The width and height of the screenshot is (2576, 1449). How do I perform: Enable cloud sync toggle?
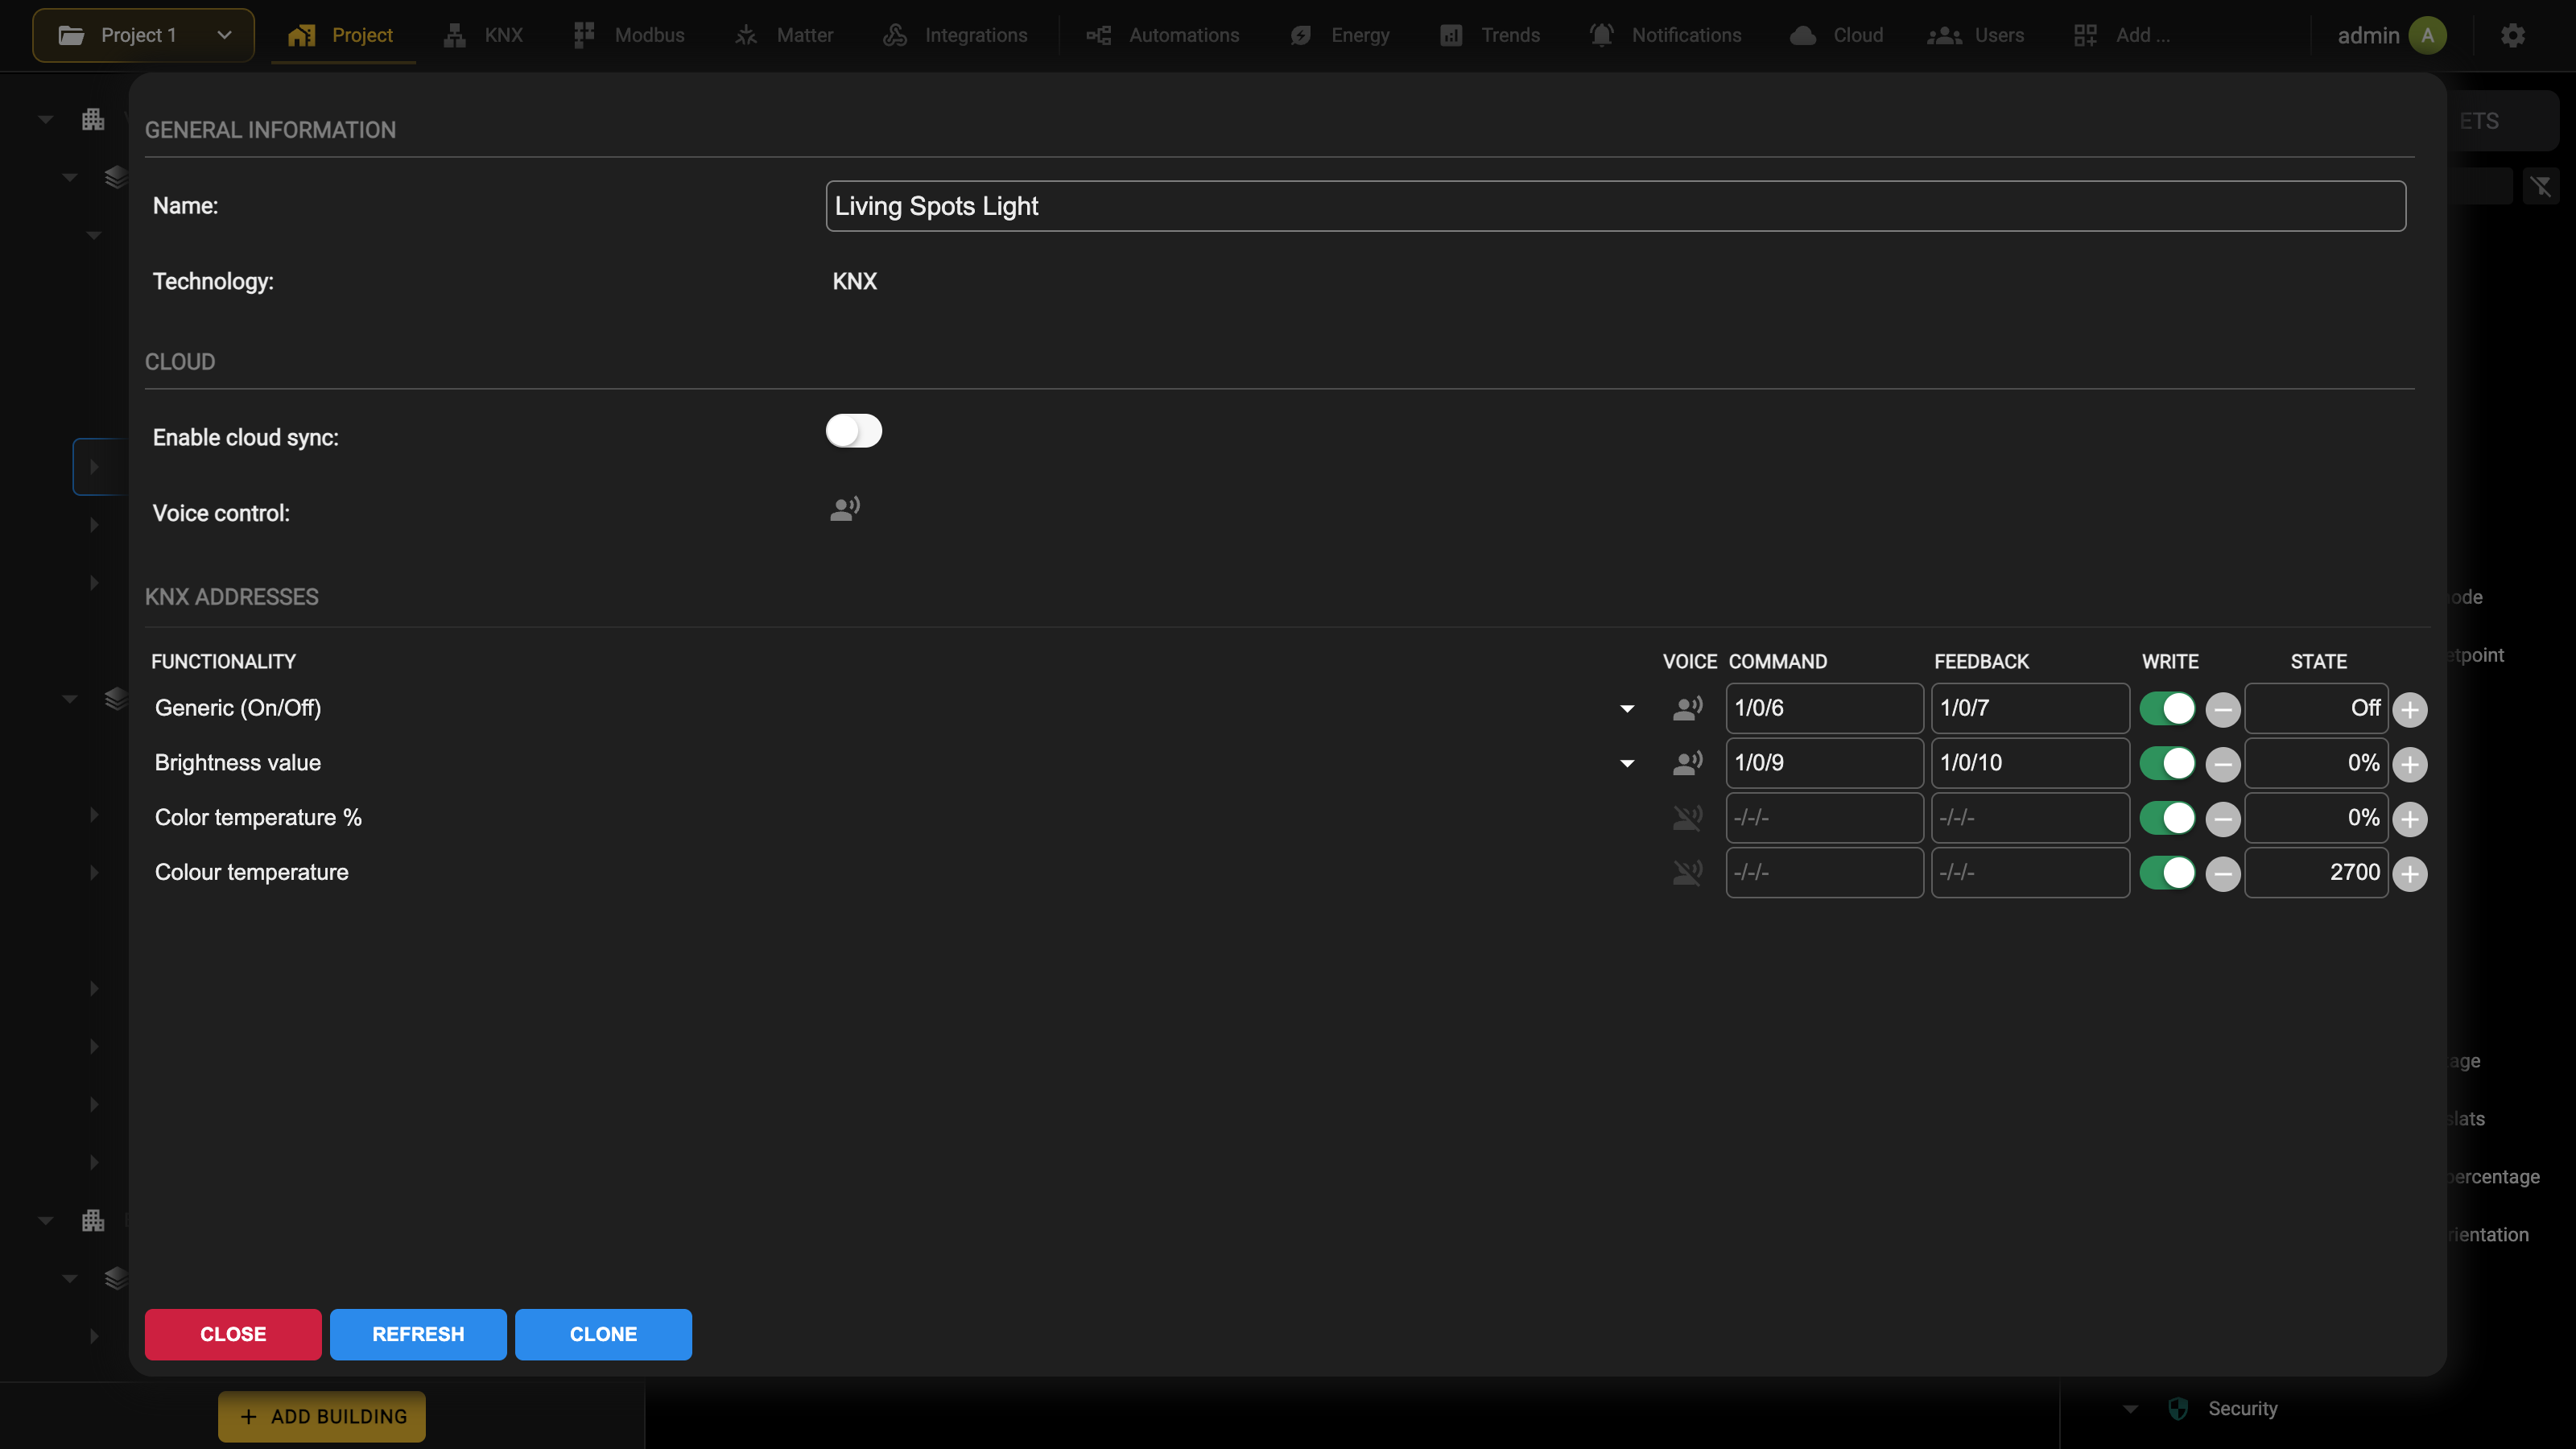(x=854, y=431)
